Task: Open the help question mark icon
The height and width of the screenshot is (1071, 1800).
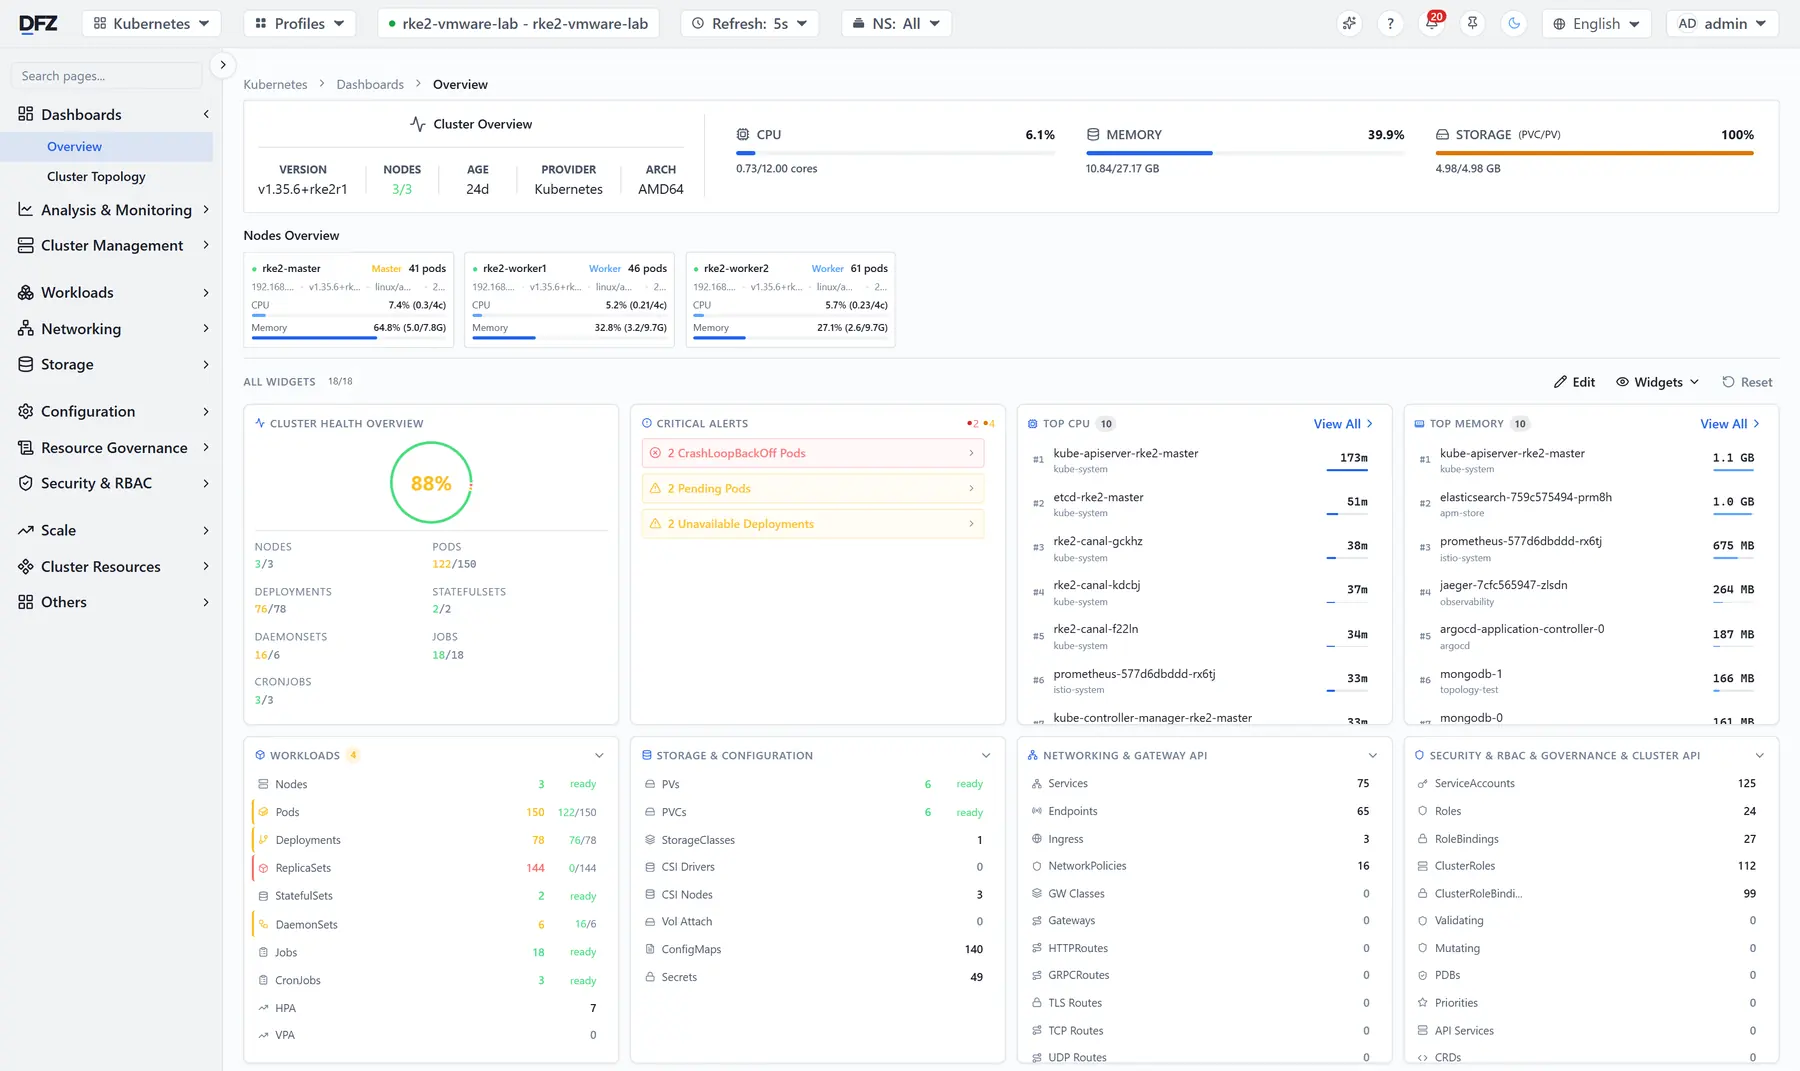Action: pyautogui.click(x=1390, y=23)
